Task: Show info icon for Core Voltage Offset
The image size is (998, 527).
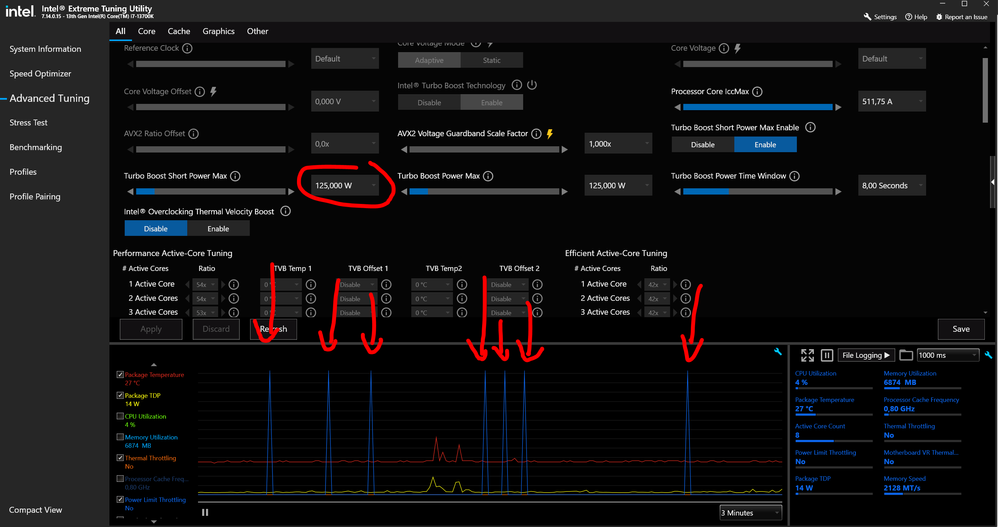Action: 199,92
